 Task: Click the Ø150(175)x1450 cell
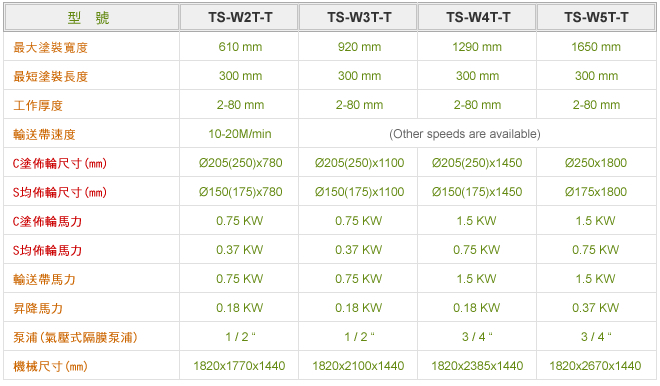(477, 192)
